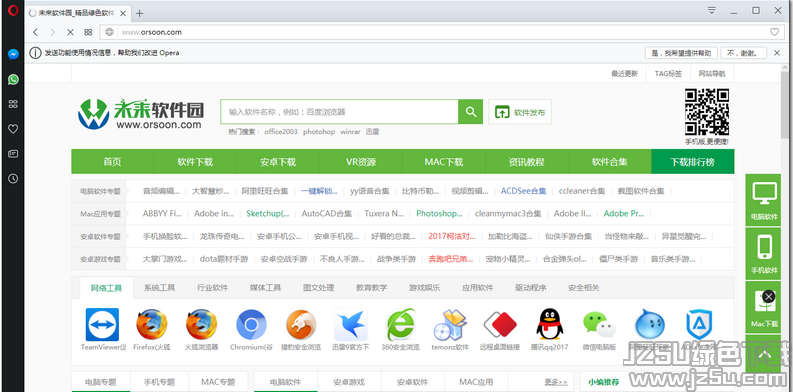Select 系统工具 category tab
Image resolution: width=793 pixels, height=392 pixels.
pyautogui.click(x=159, y=288)
